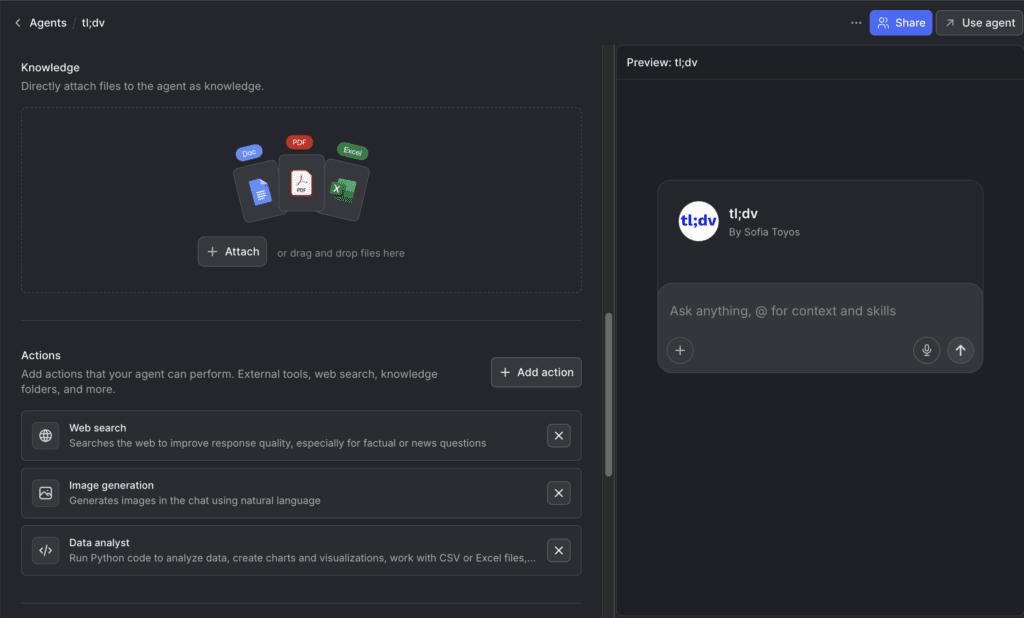Click the vertical scrollbar of the editor panel
Screen dimensions: 1024x618
(x=609, y=395)
